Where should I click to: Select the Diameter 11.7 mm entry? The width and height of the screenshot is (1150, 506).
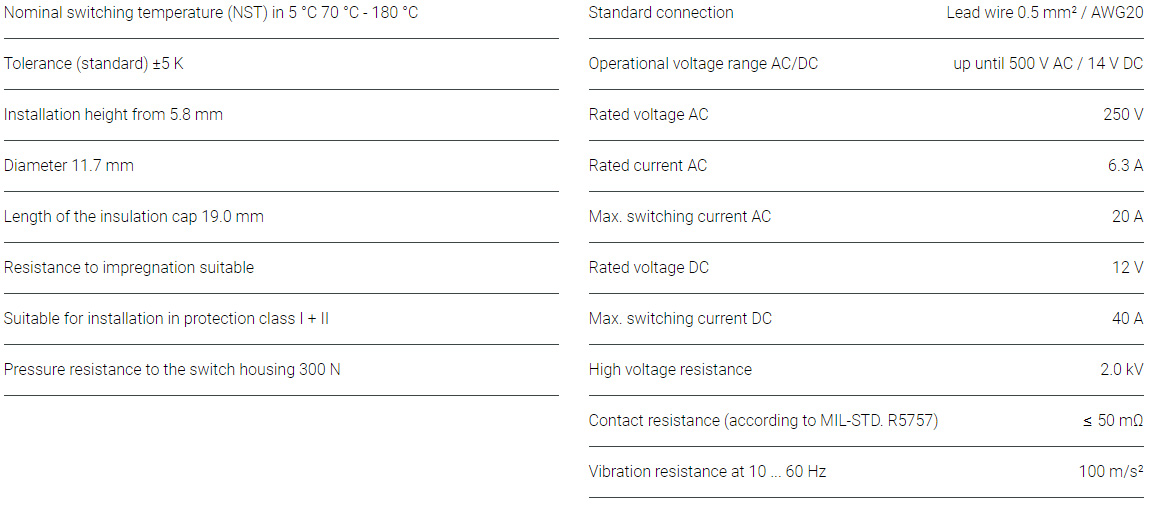tap(69, 166)
